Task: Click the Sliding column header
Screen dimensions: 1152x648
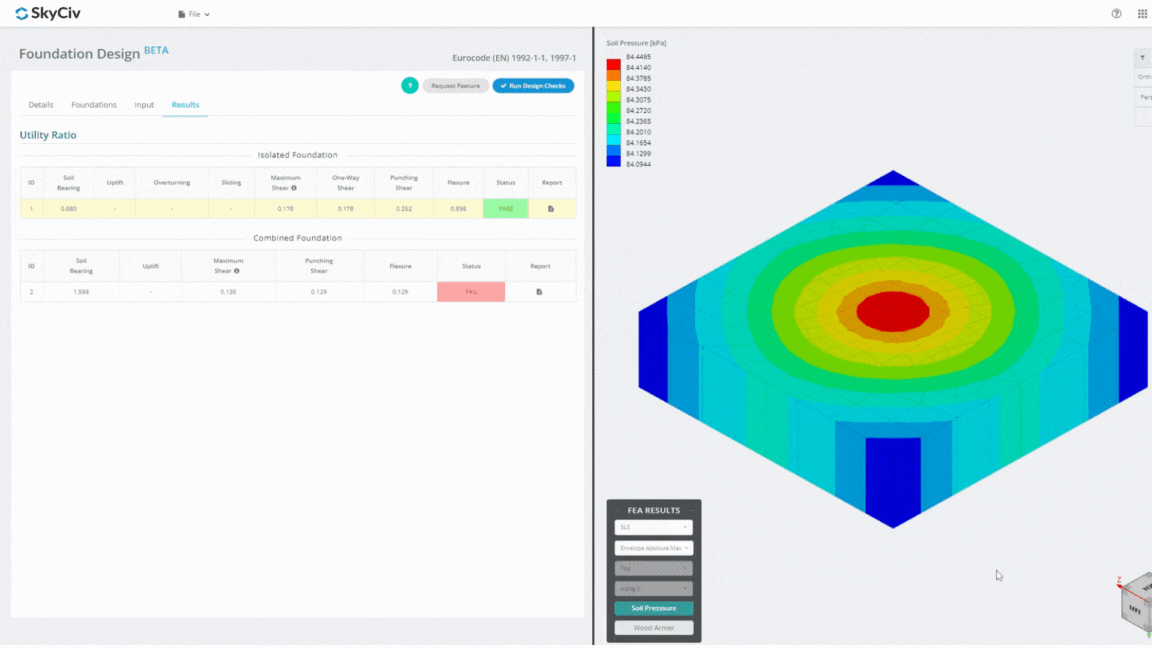Action: 231,182
